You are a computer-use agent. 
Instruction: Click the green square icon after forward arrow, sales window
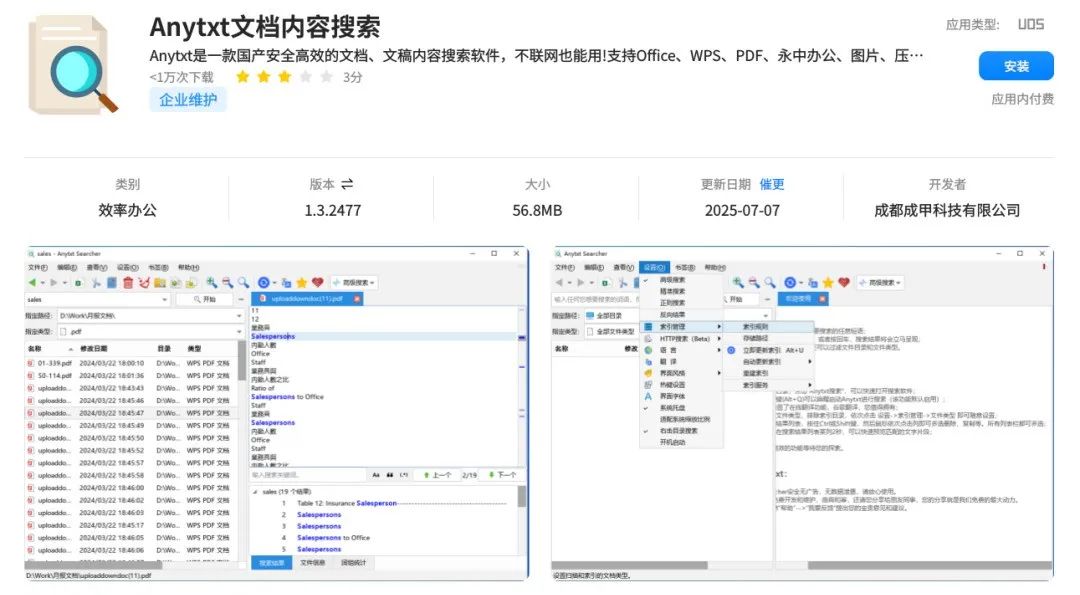coord(78,282)
